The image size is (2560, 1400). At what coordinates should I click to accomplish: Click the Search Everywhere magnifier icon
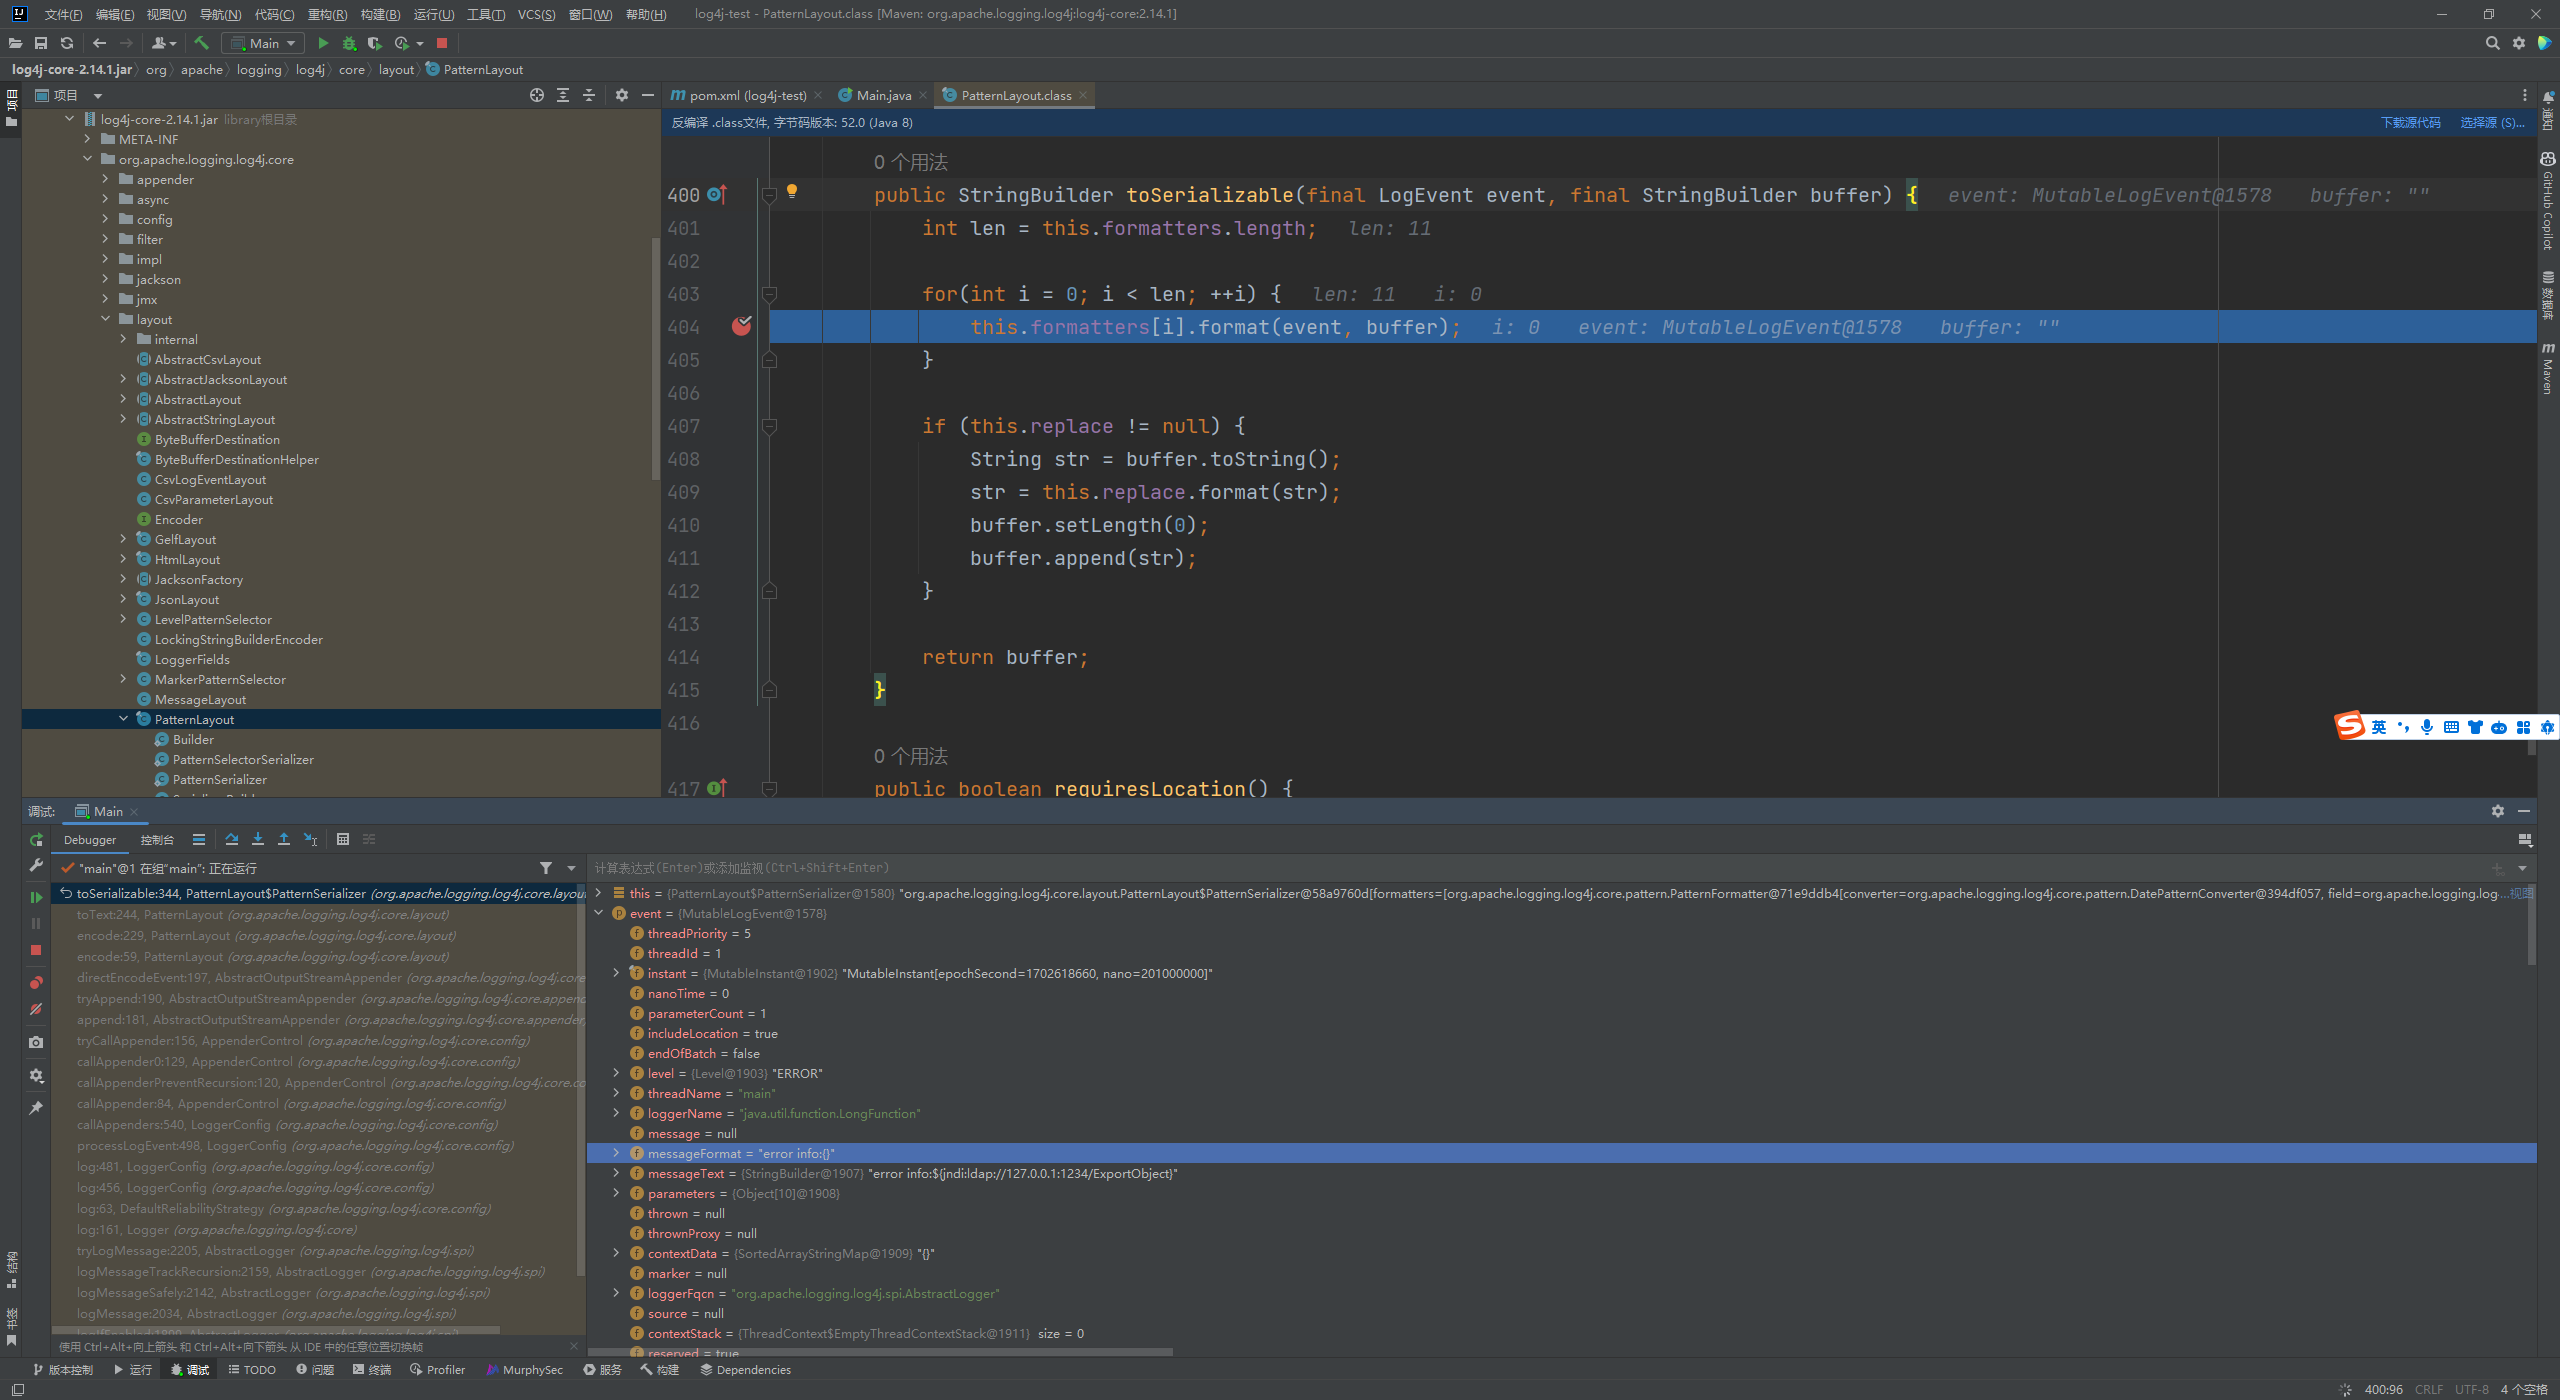coord(2492,43)
